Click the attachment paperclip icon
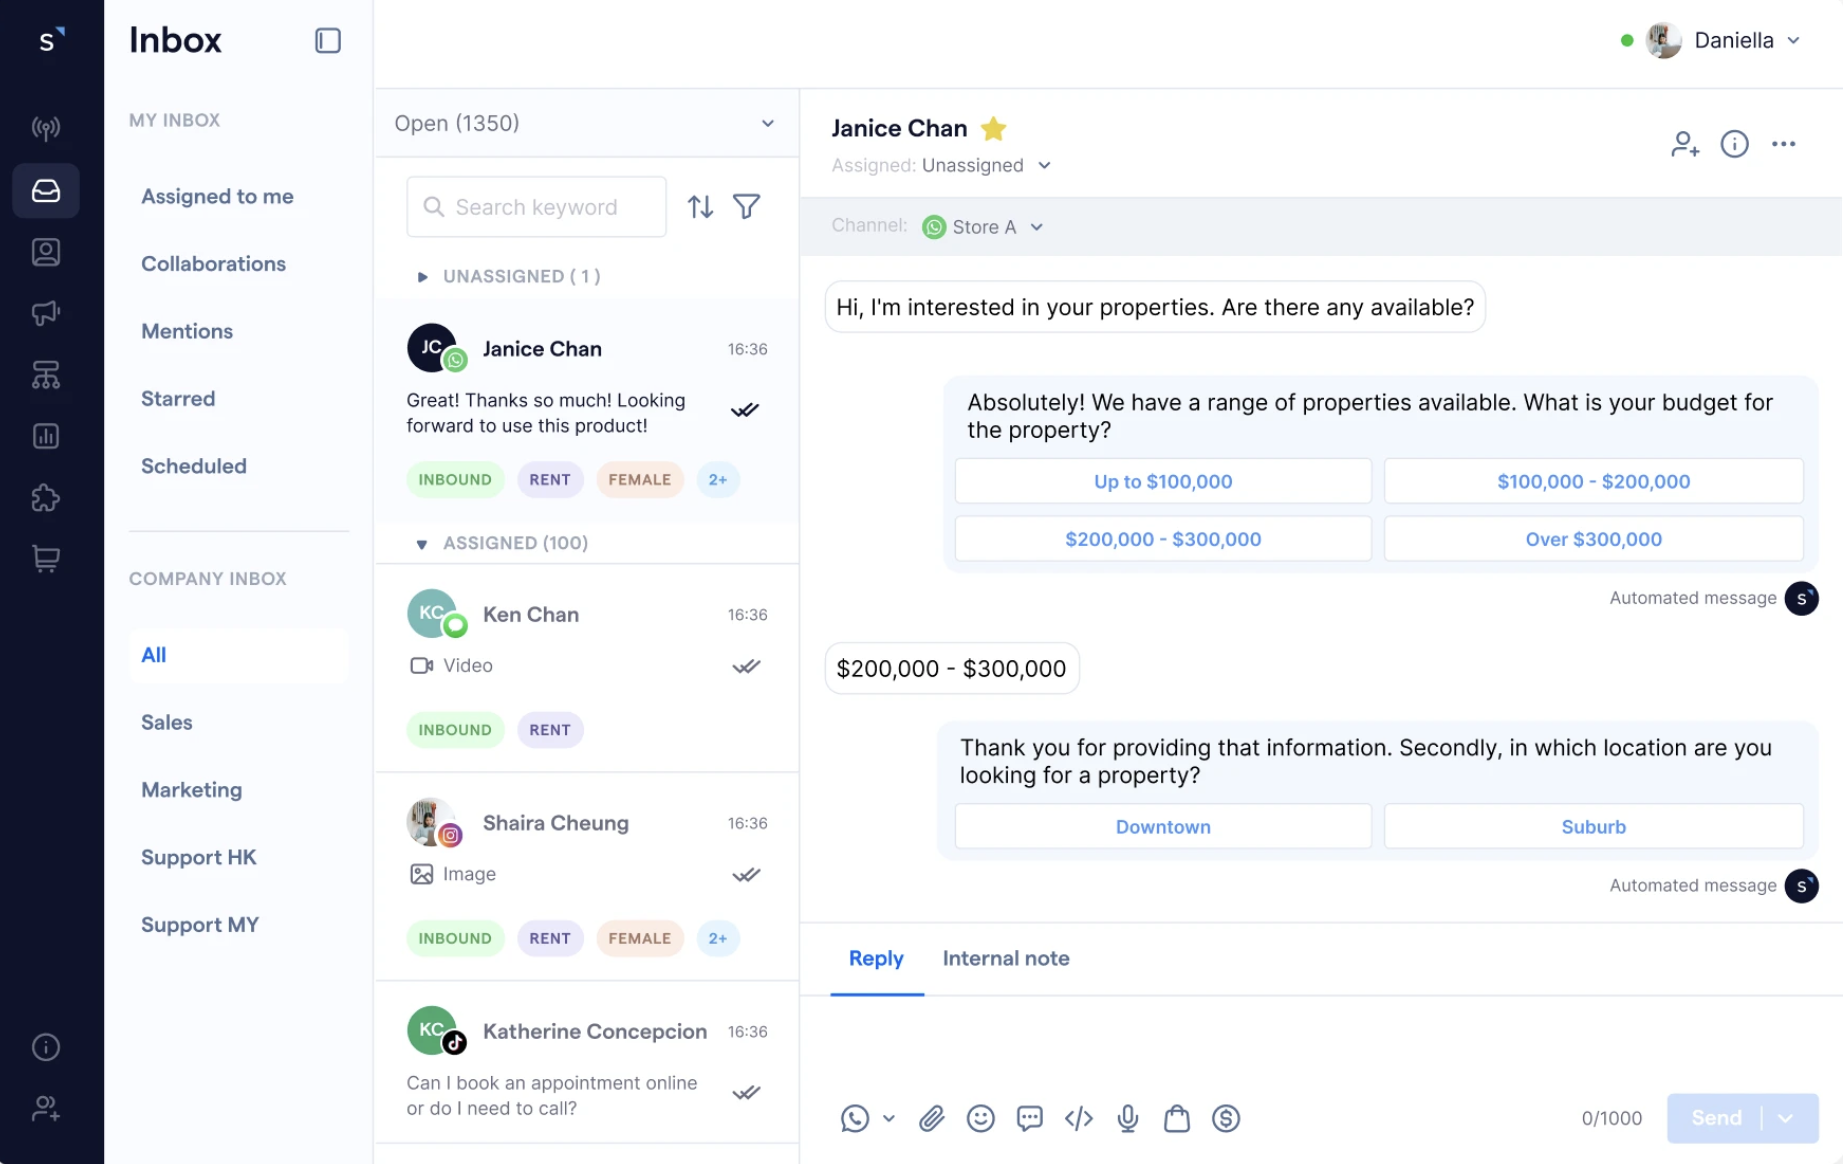 click(931, 1118)
